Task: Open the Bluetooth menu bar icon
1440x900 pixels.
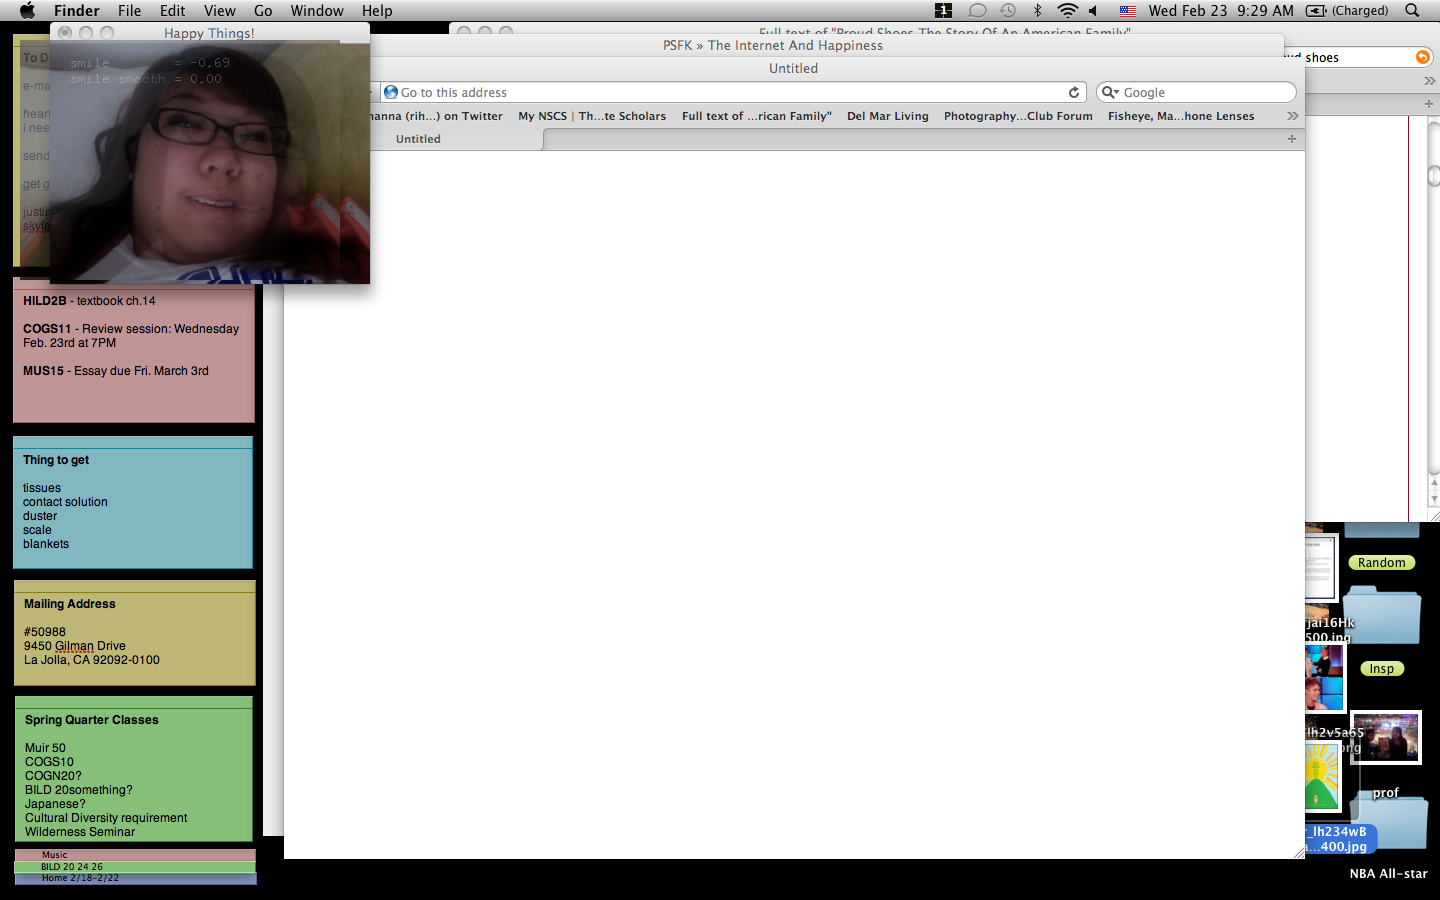Action: tap(1037, 10)
